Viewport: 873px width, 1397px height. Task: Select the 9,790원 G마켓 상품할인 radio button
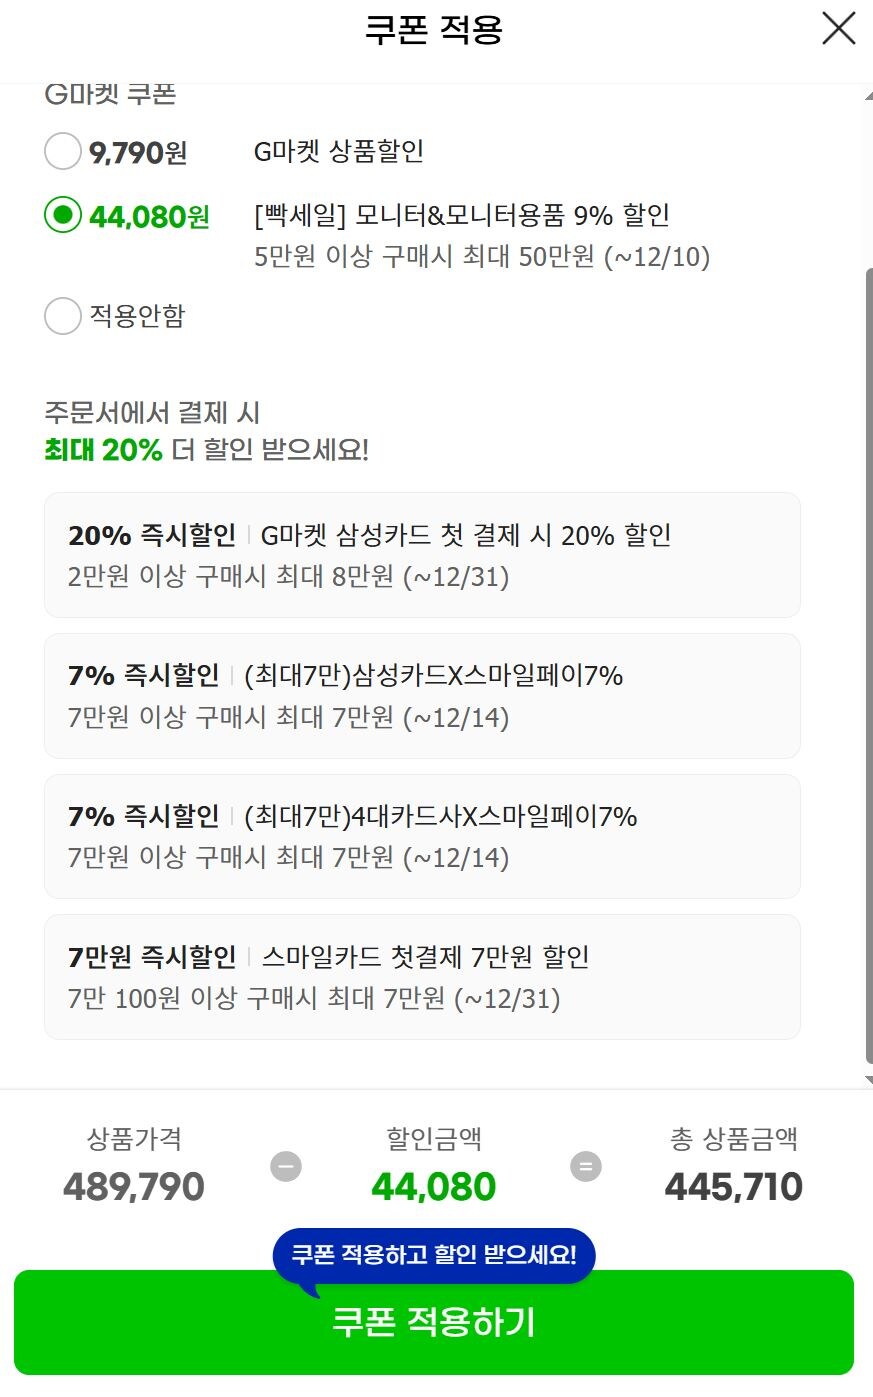tap(62, 152)
